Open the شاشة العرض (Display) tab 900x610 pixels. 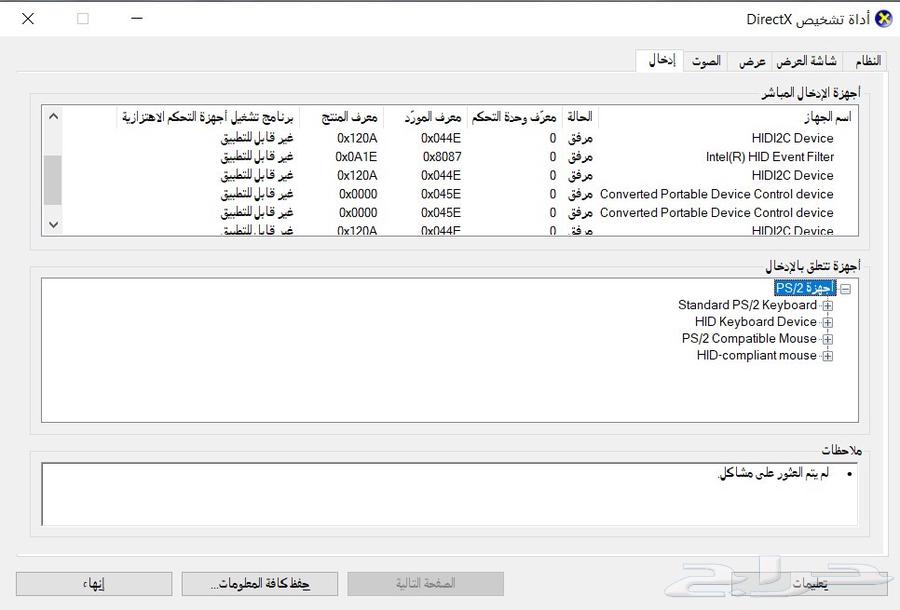[806, 60]
